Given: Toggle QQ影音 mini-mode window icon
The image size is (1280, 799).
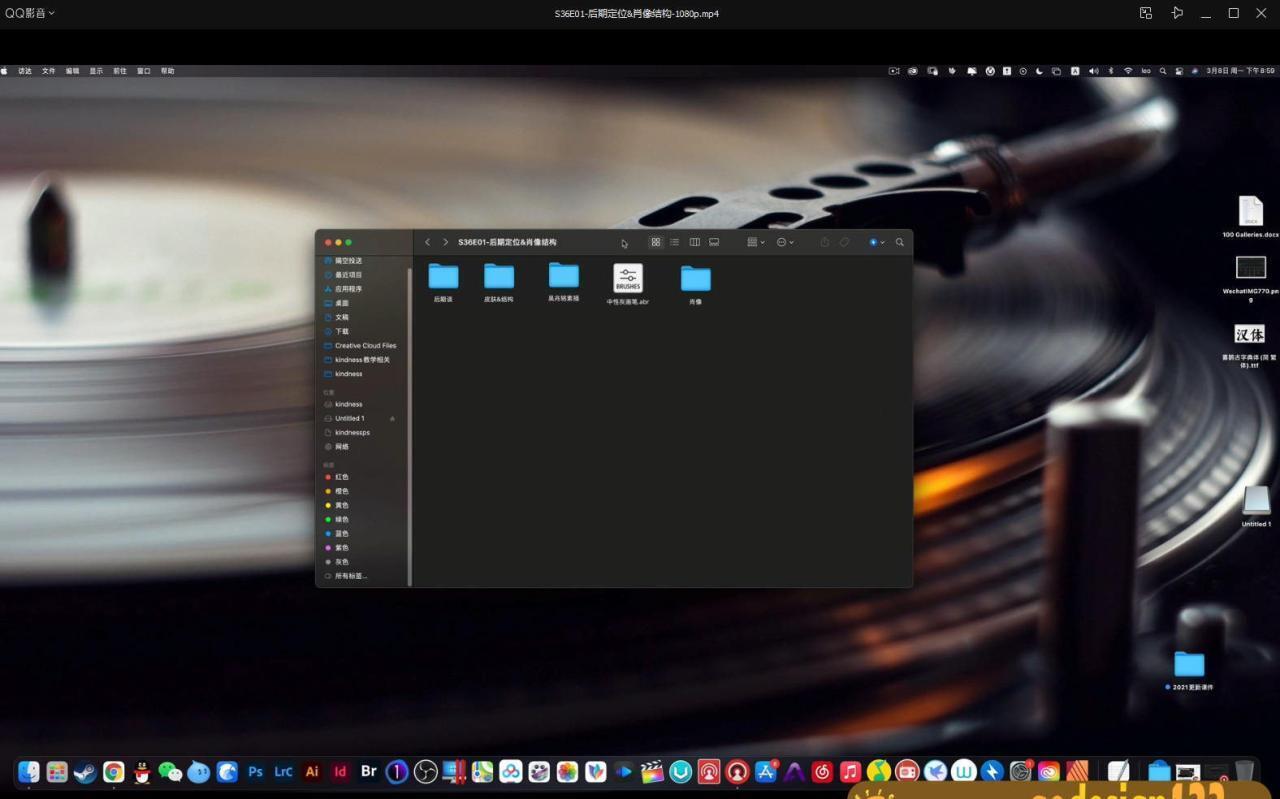Looking at the screenshot, I should (x=1146, y=13).
